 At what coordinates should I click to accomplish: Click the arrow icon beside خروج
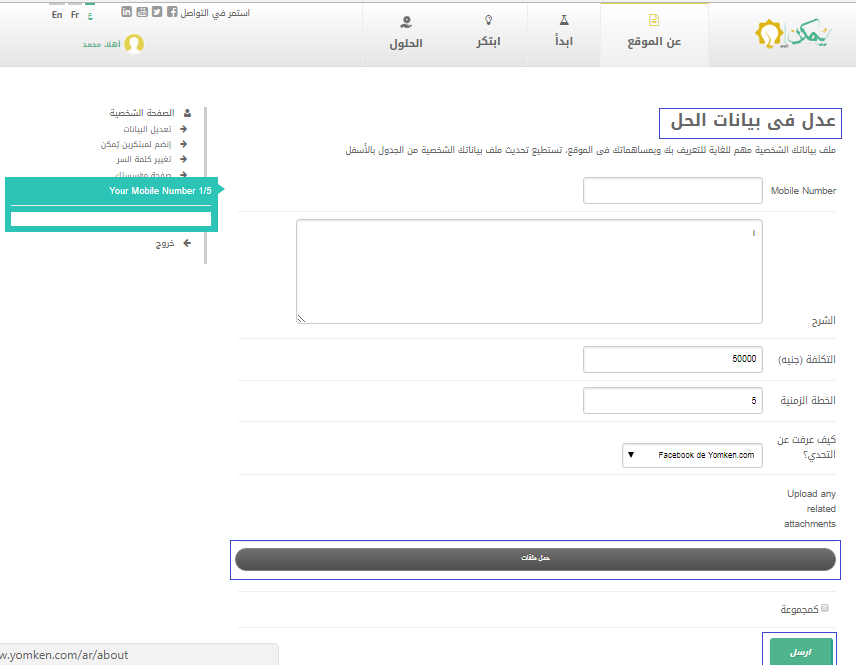186,243
